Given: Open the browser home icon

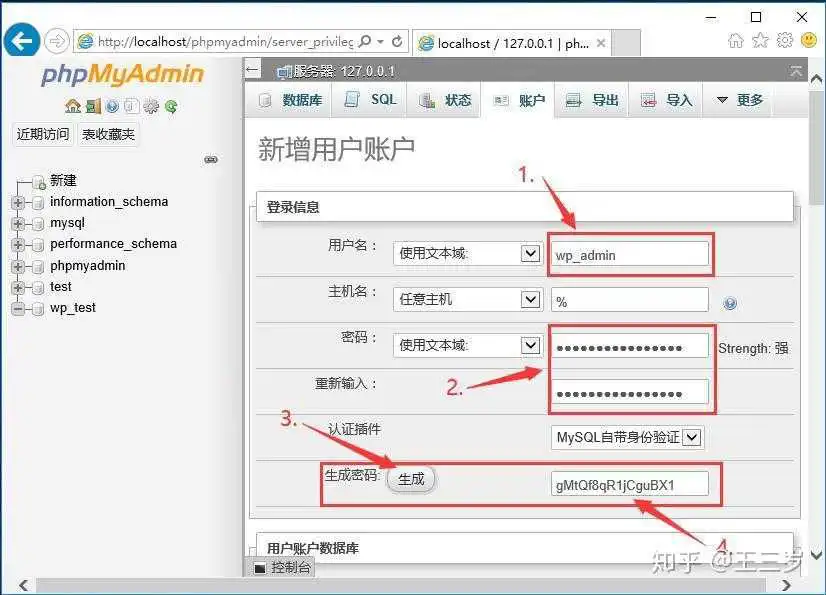Looking at the screenshot, I should (x=735, y=40).
